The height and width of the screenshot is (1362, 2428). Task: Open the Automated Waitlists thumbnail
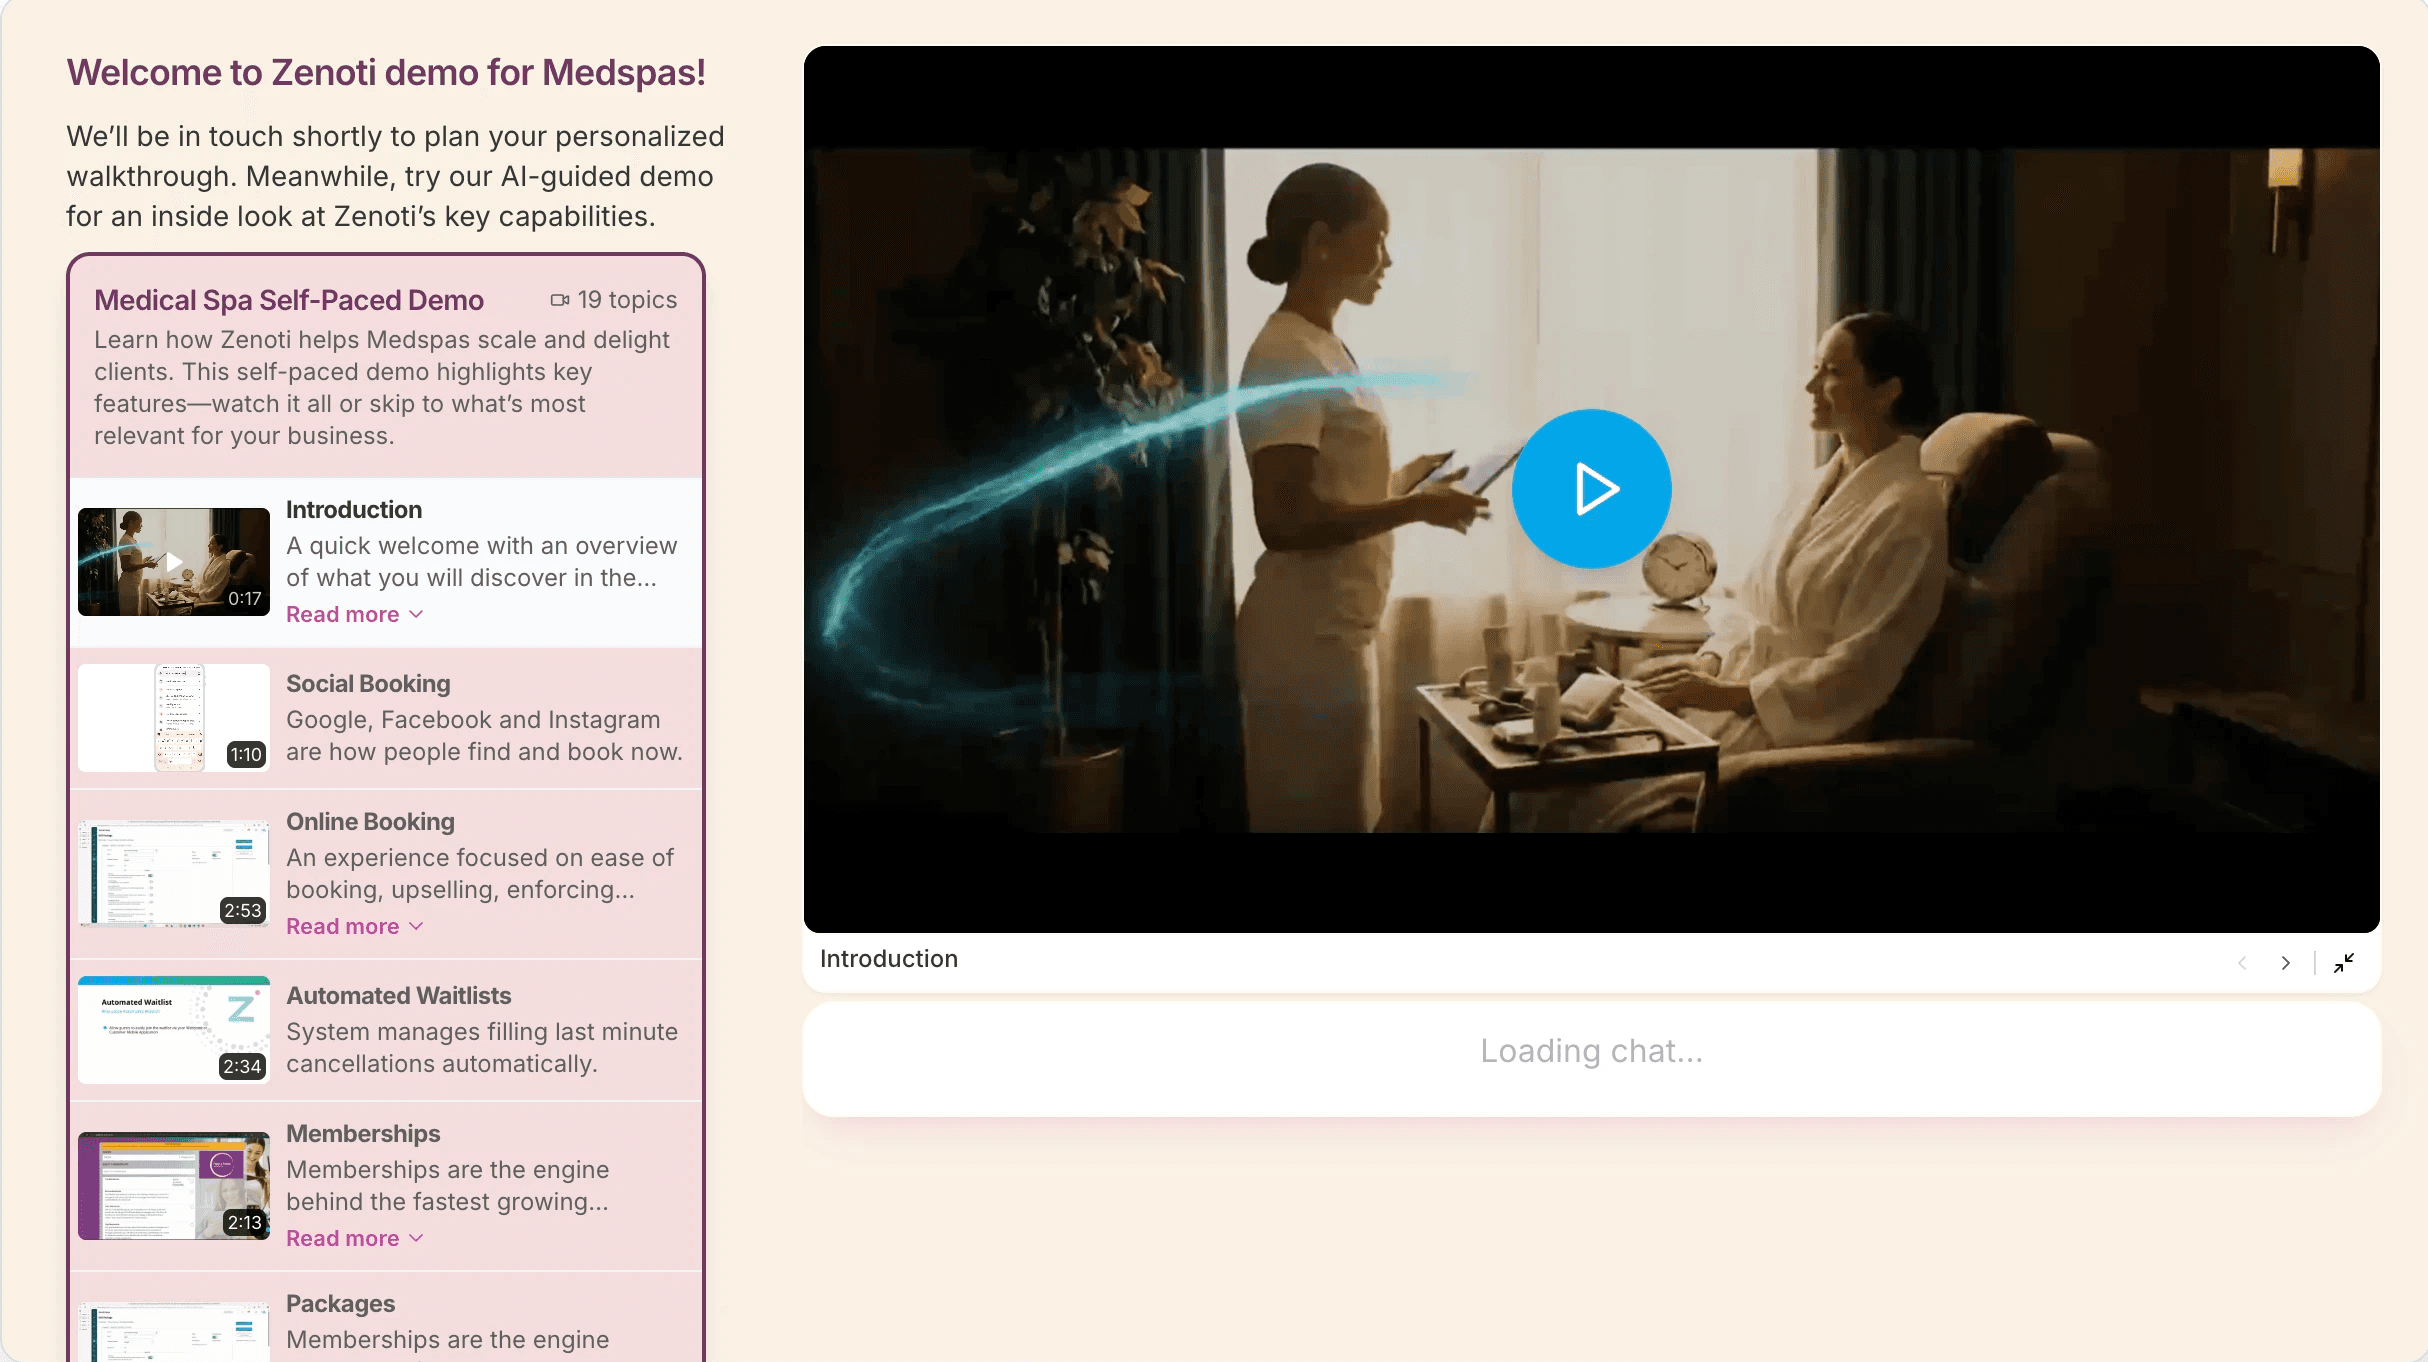pos(174,1029)
